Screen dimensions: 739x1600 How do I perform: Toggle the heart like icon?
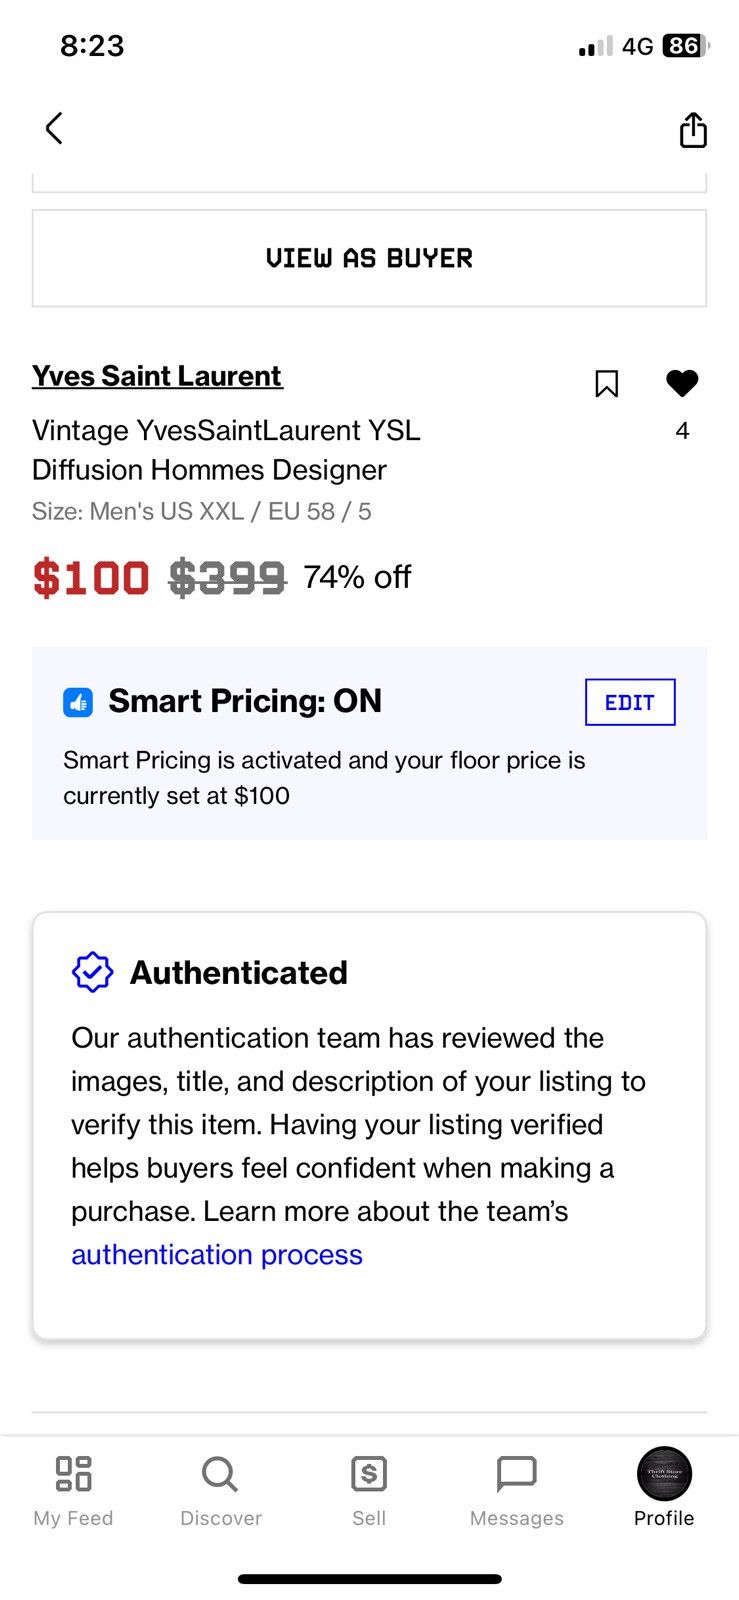[x=682, y=383]
